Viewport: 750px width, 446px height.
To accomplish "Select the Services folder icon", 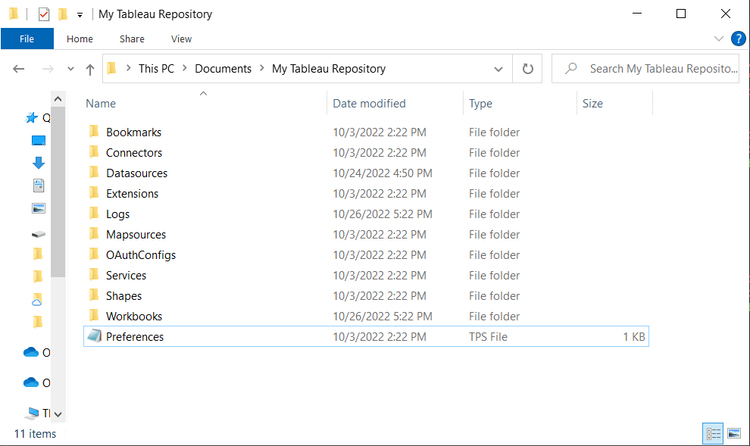I will click(x=94, y=275).
